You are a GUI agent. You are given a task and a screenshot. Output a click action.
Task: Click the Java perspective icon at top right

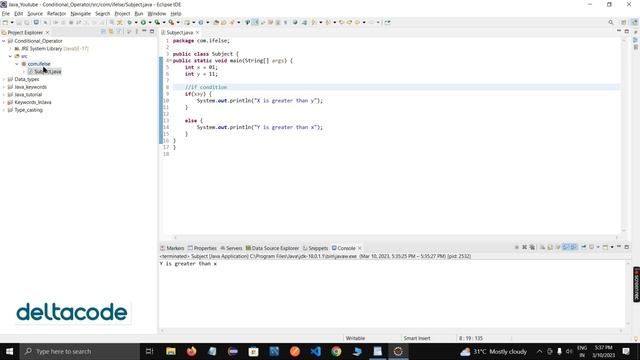(634, 22)
